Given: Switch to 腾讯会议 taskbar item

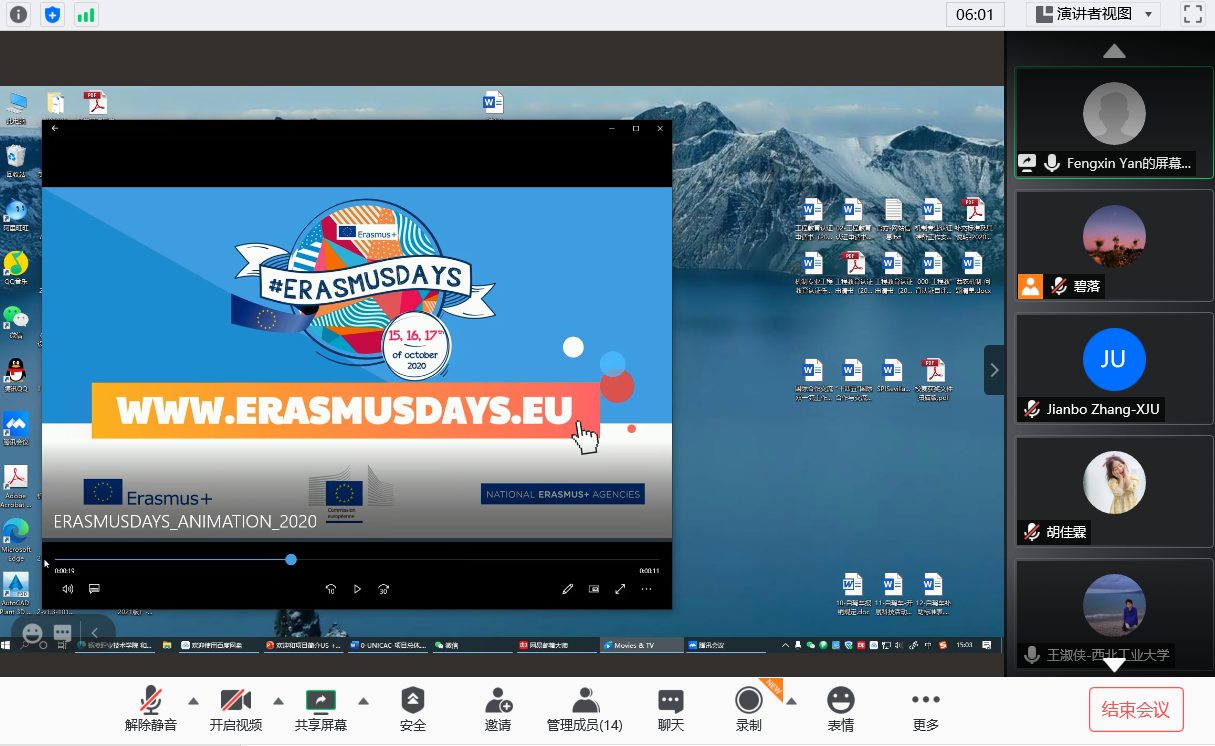Looking at the screenshot, I should 726,645.
